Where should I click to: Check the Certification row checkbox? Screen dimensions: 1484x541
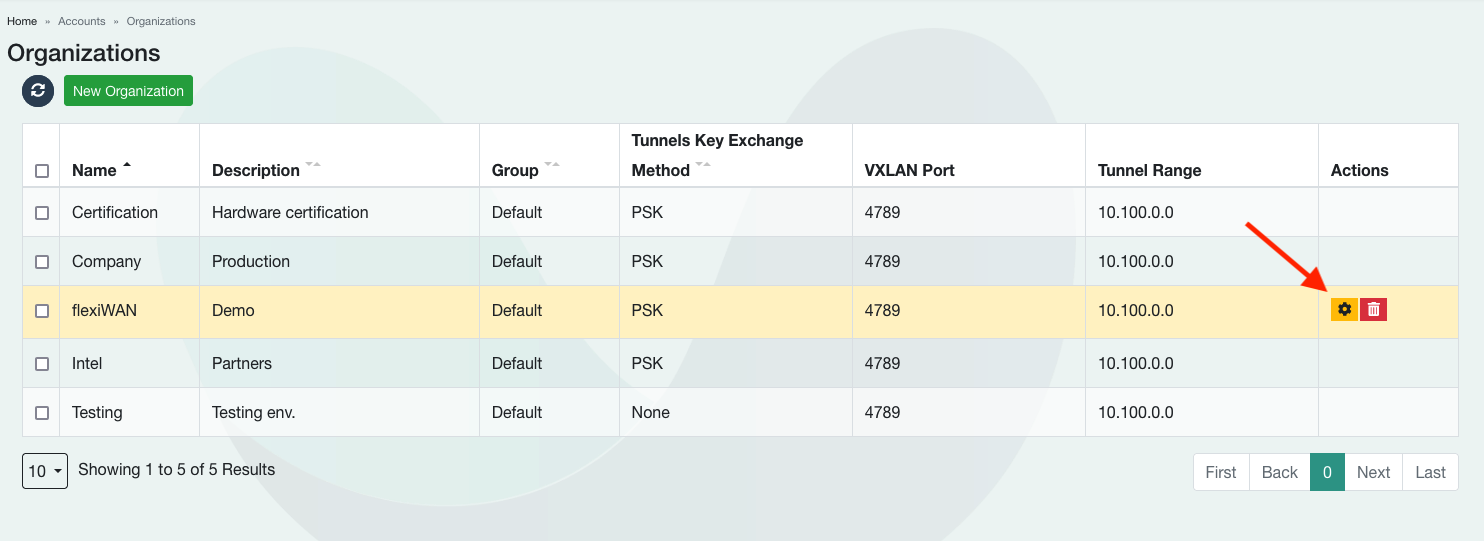(x=42, y=213)
